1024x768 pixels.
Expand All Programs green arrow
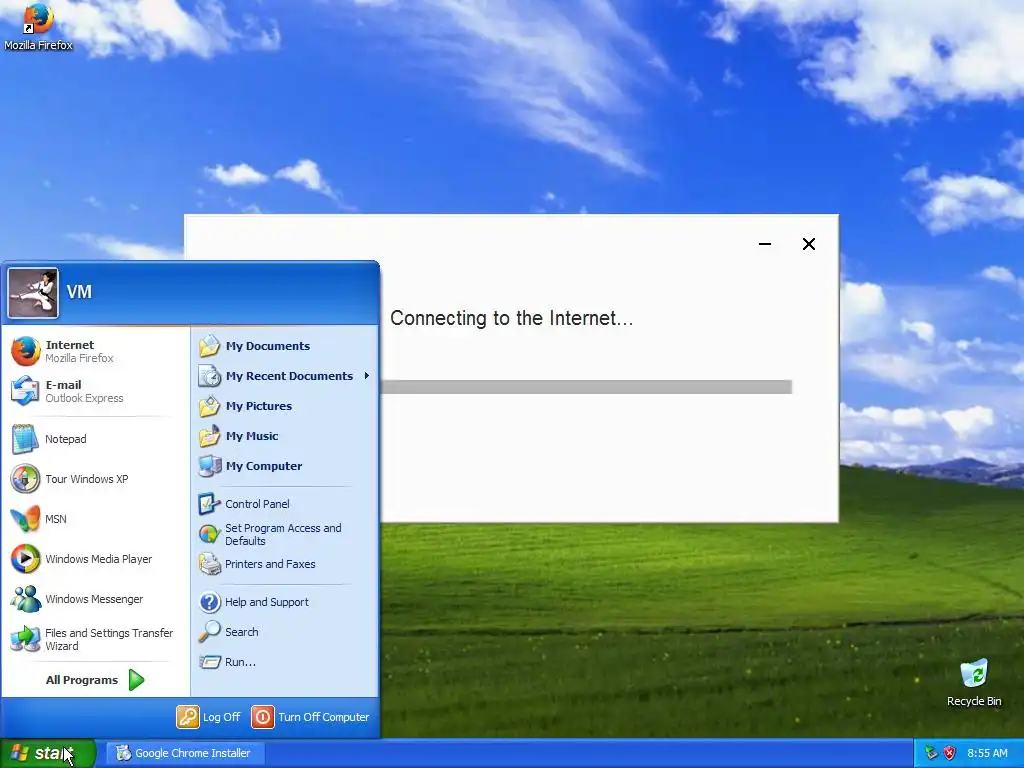(136, 680)
